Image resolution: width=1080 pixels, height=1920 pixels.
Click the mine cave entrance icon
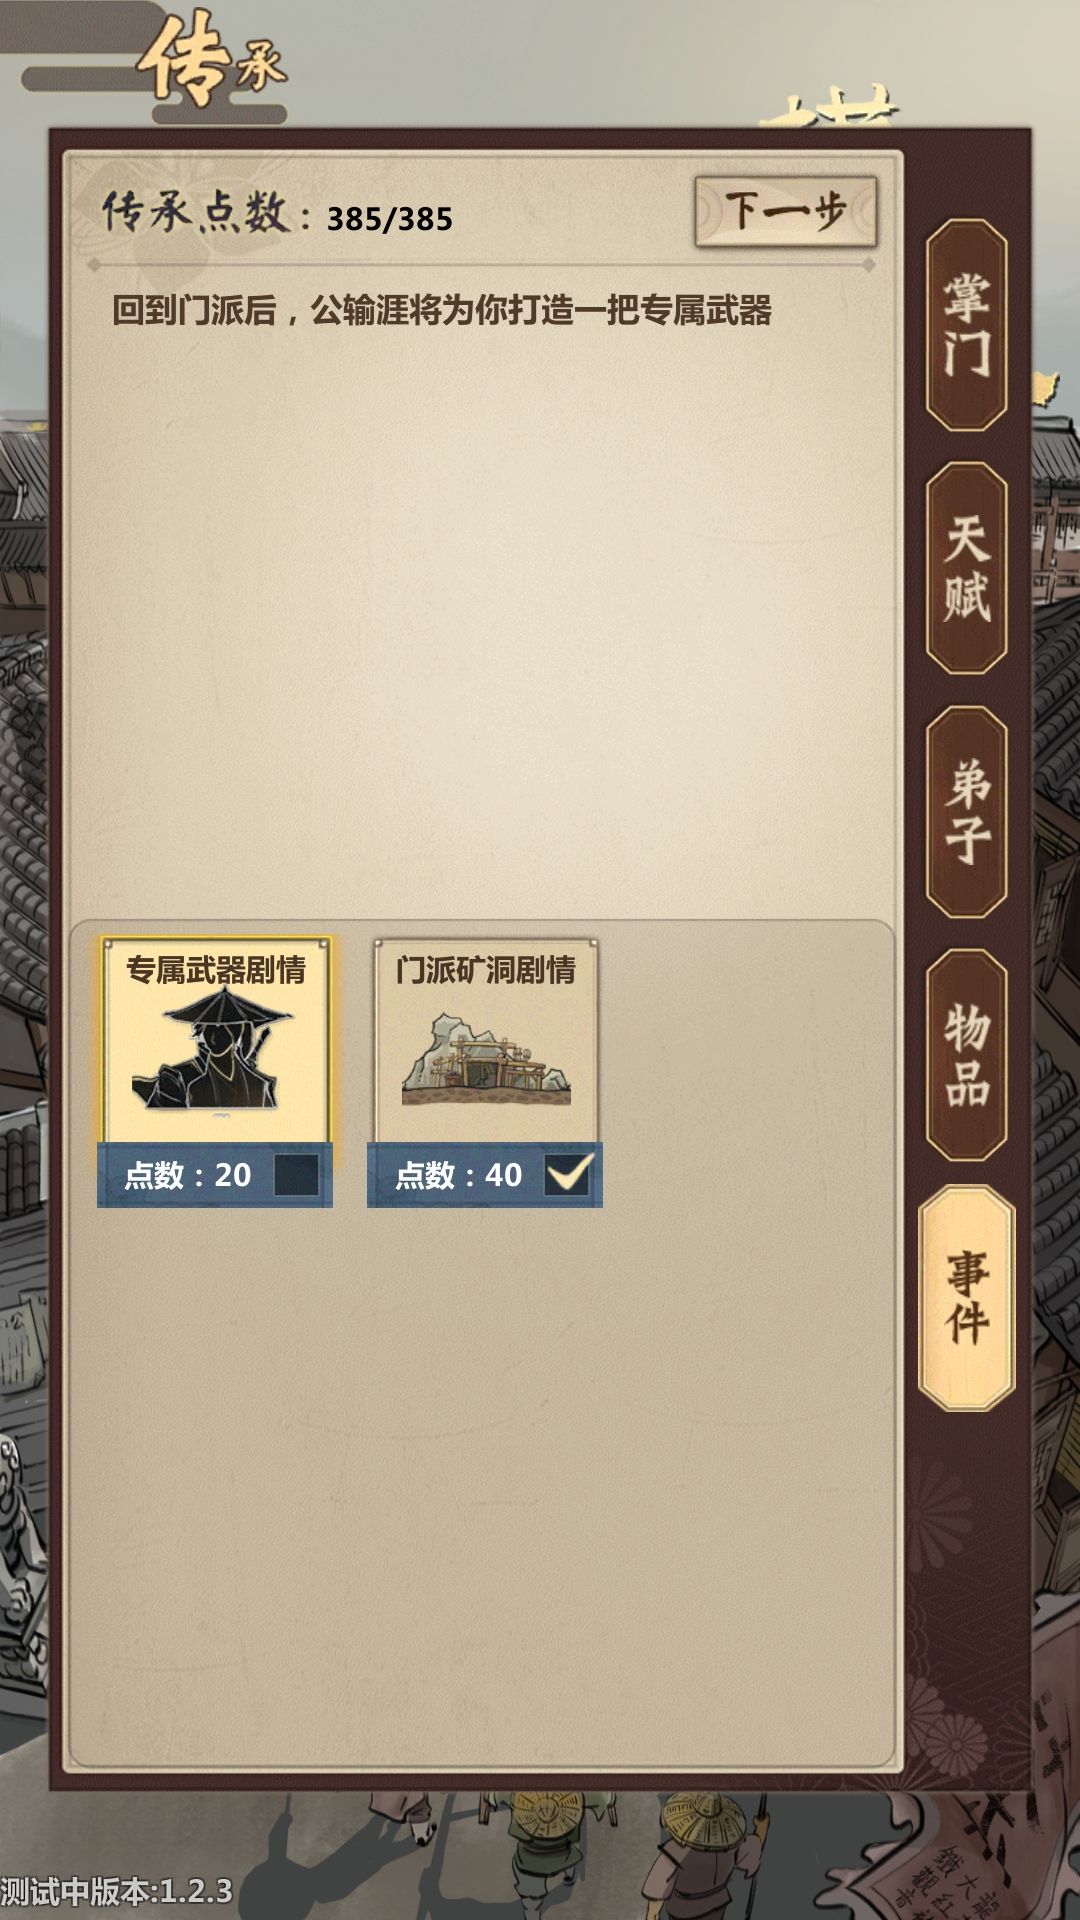[486, 1058]
